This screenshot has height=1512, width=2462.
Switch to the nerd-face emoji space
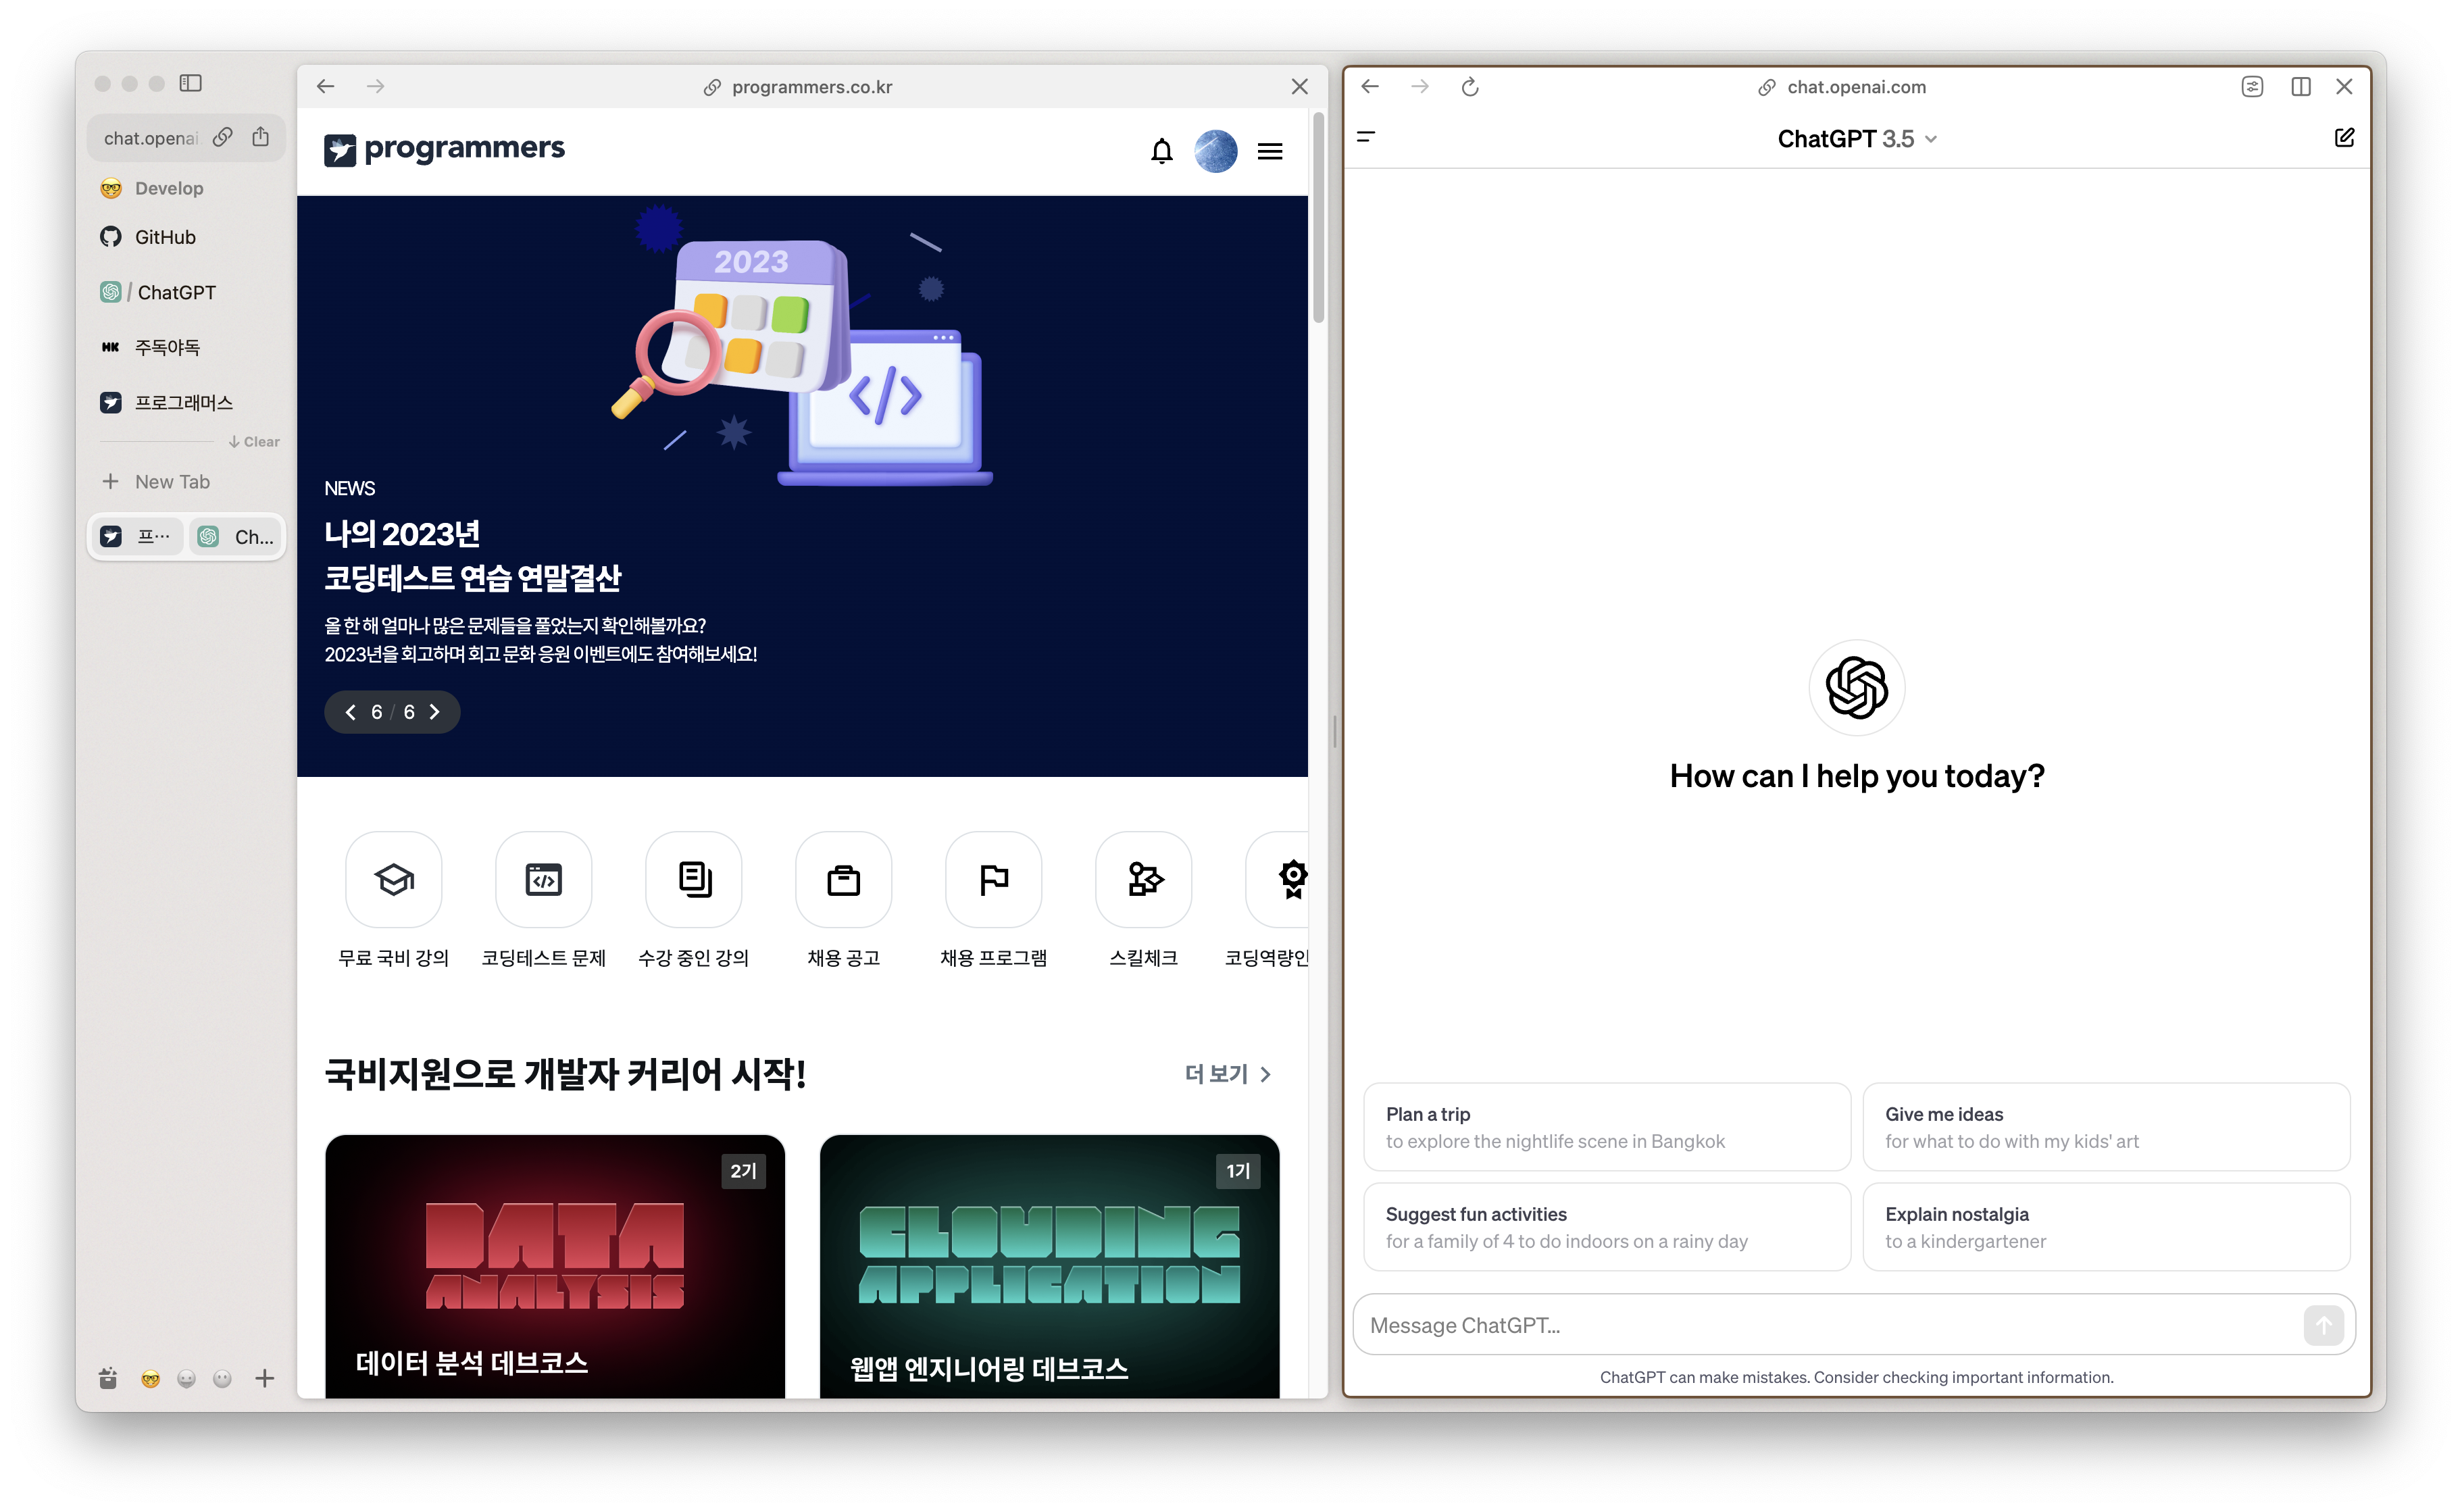point(150,1379)
